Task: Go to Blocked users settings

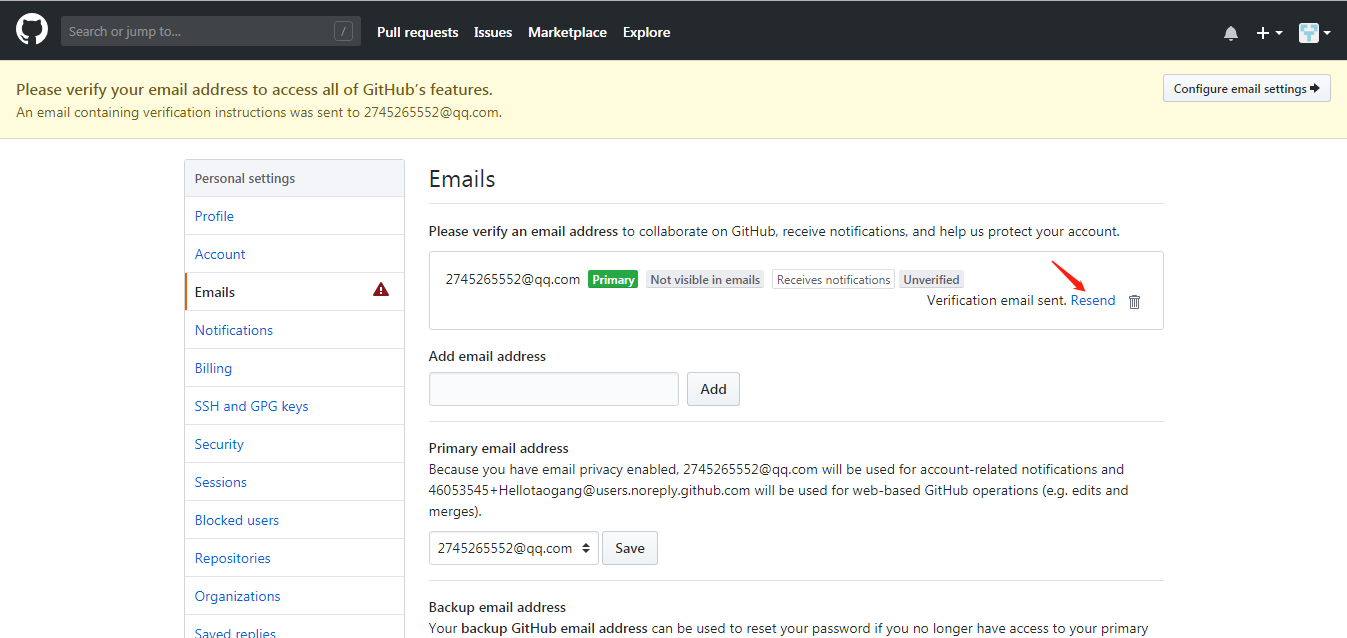Action: click(236, 520)
